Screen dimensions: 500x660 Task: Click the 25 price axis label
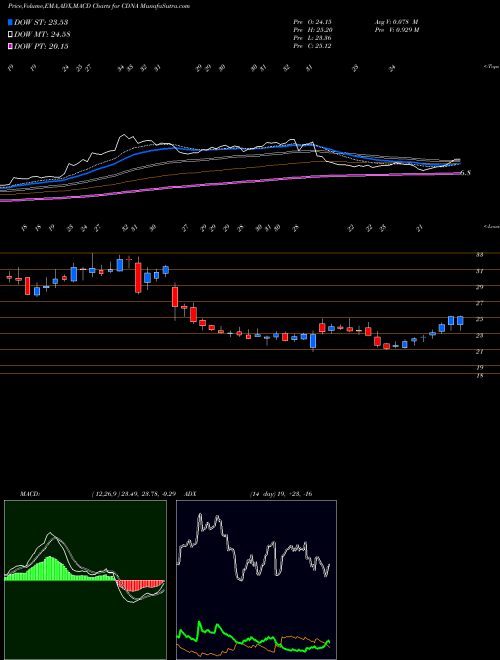(479, 319)
